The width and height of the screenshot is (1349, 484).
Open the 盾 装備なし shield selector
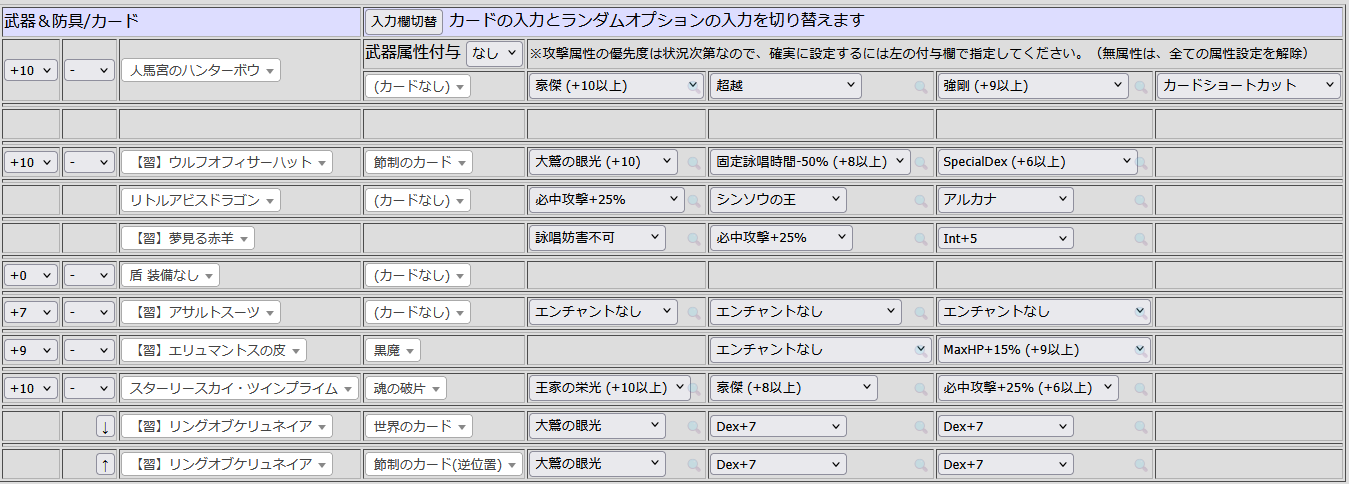pyautogui.click(x=170, y=275)
